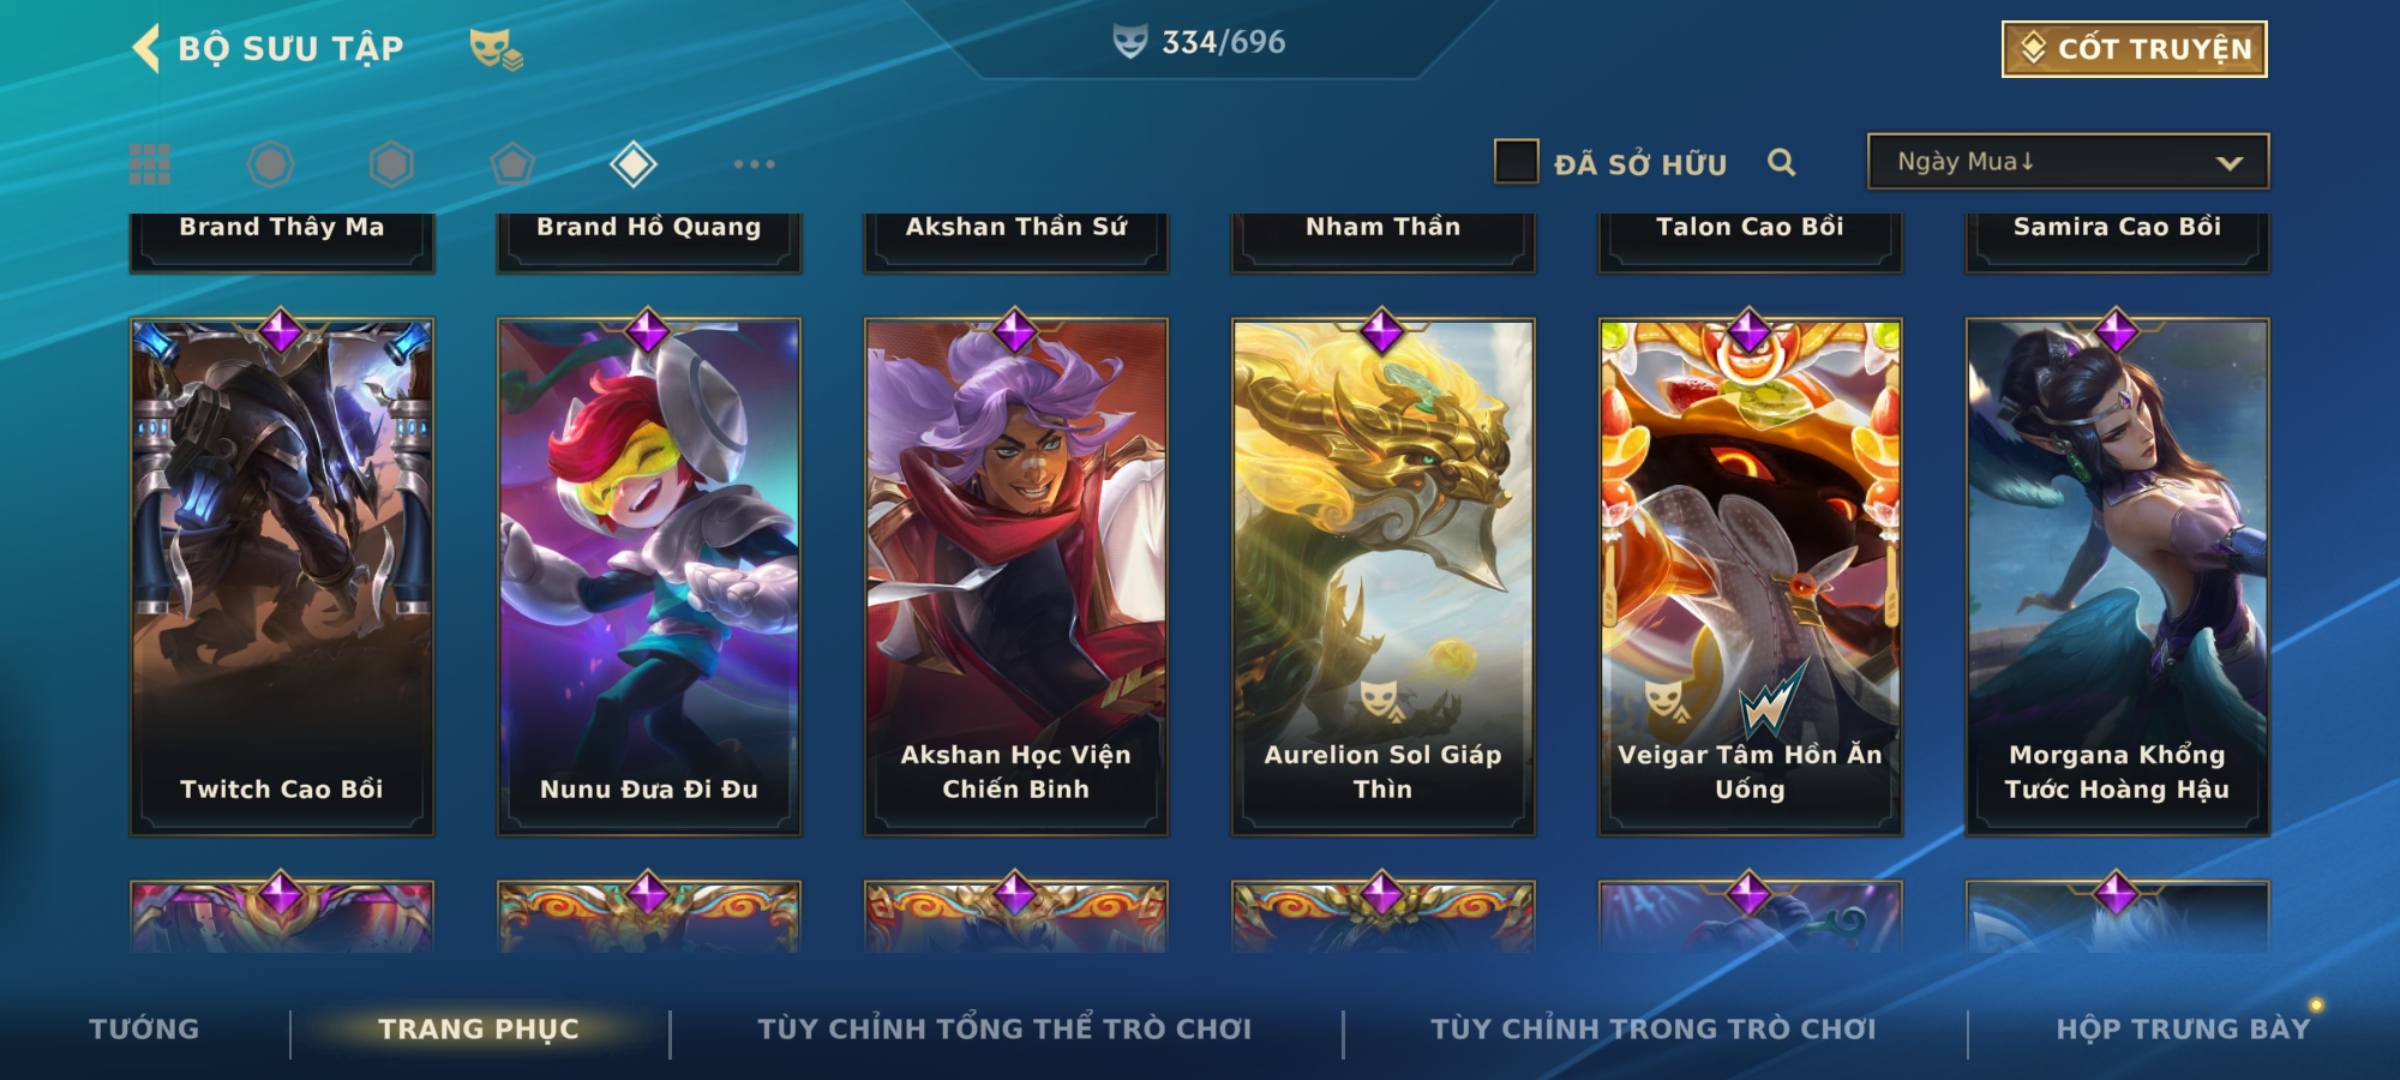Select the diamond rarity filter icon
Image resolution: width=2400 pixels, height=1080 pixels.
point(633,164)
